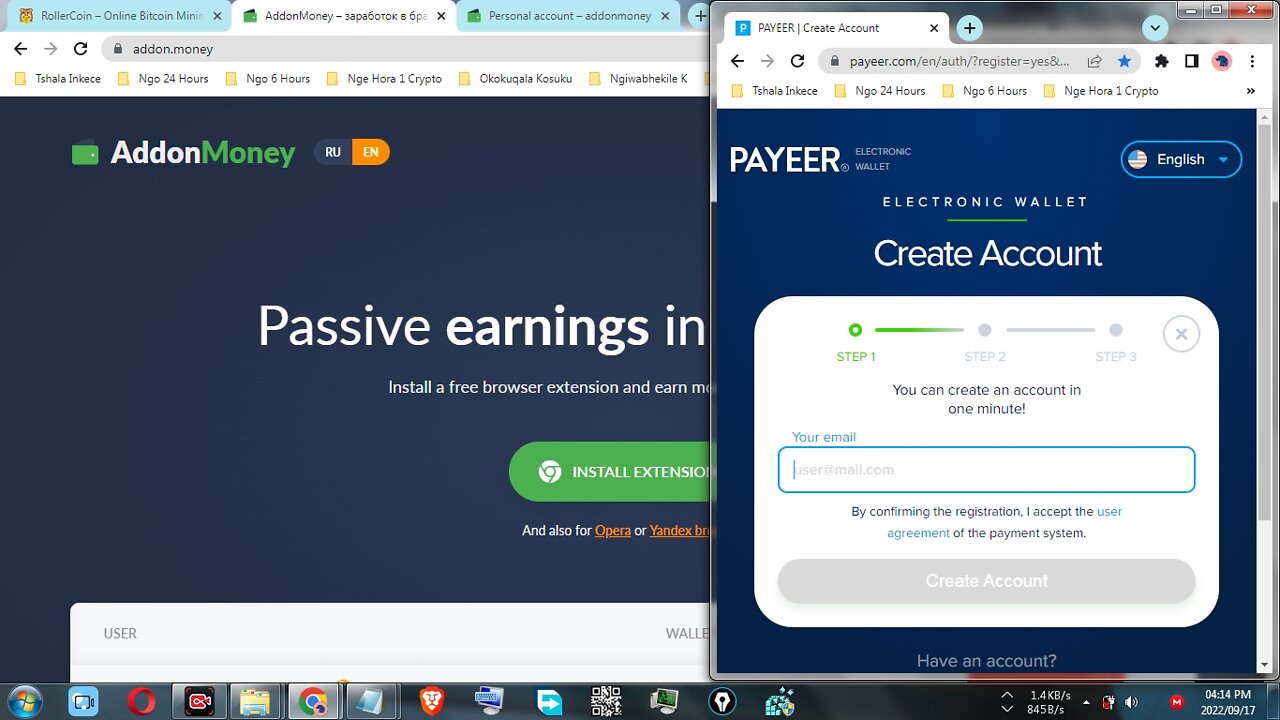Image resolution: width=1280 pixels, height=720 pixels.
Task: Open the Extensions puzzle icon
Action: (1161, 61)
